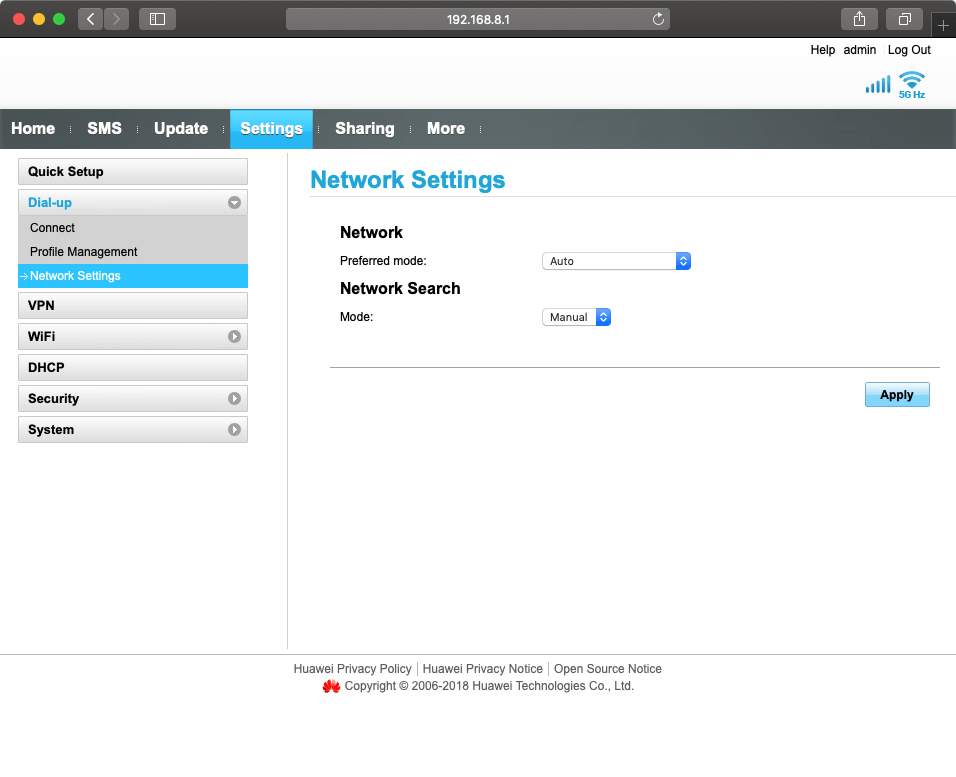Screen dimensions: 956x777
Task: Open the Preferred mode dropdown
Action: click(x=616, y=261)
